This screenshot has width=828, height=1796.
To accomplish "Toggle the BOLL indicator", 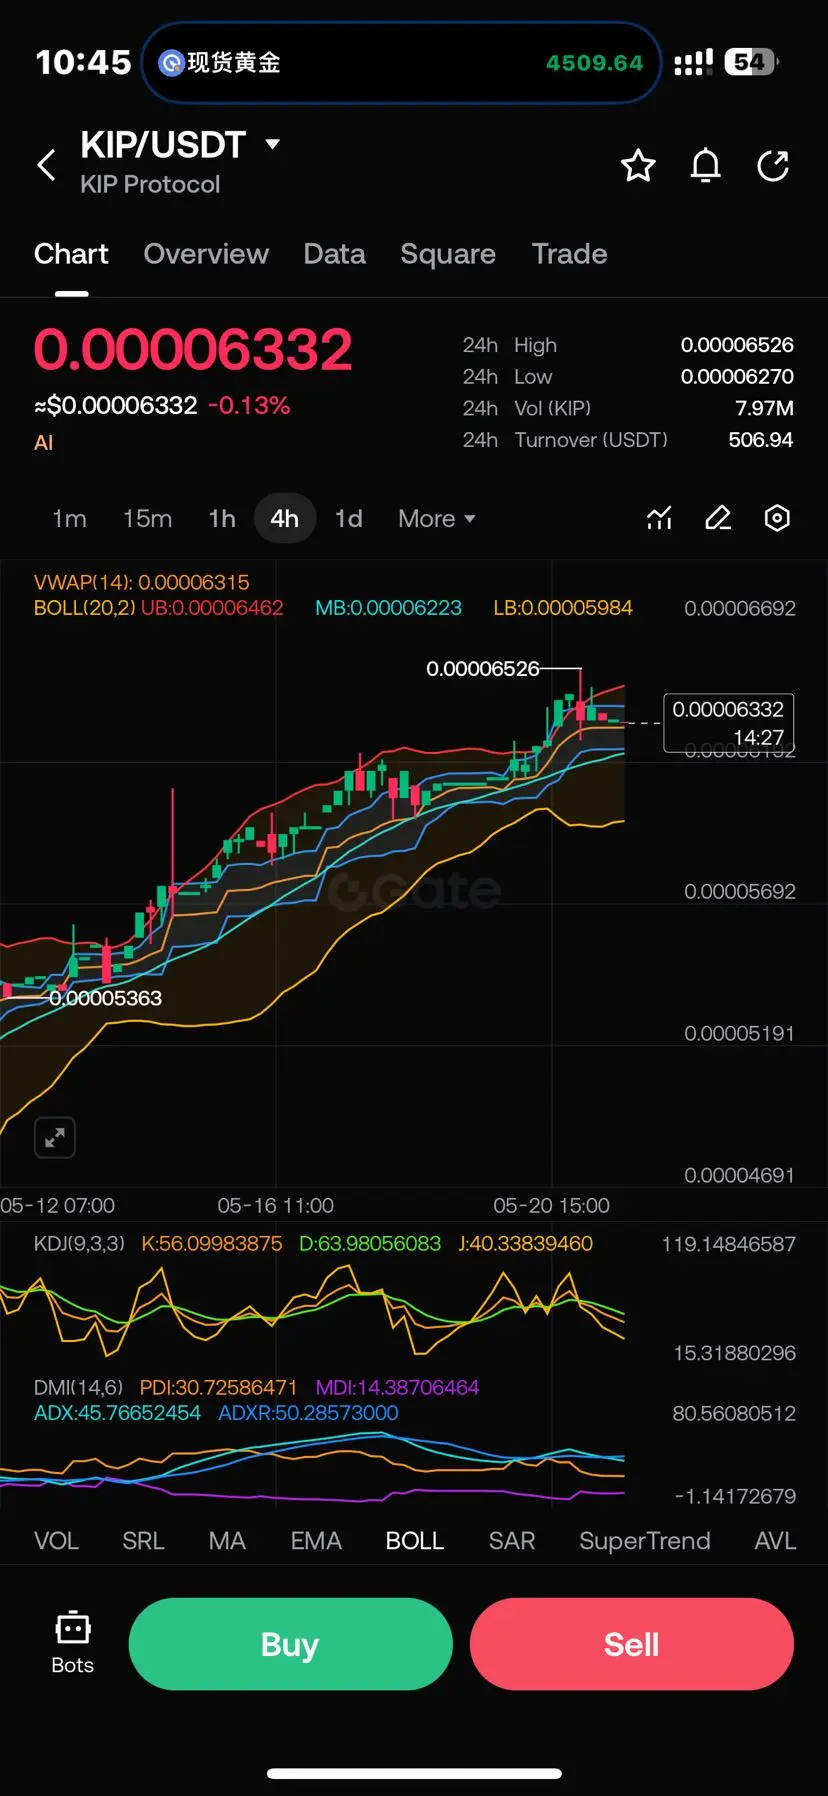I will coord(415,1541).
